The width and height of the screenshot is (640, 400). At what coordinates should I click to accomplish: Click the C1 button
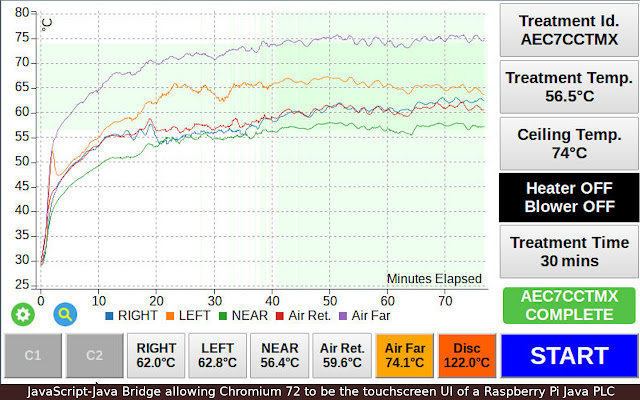click(x=33, y=356)
